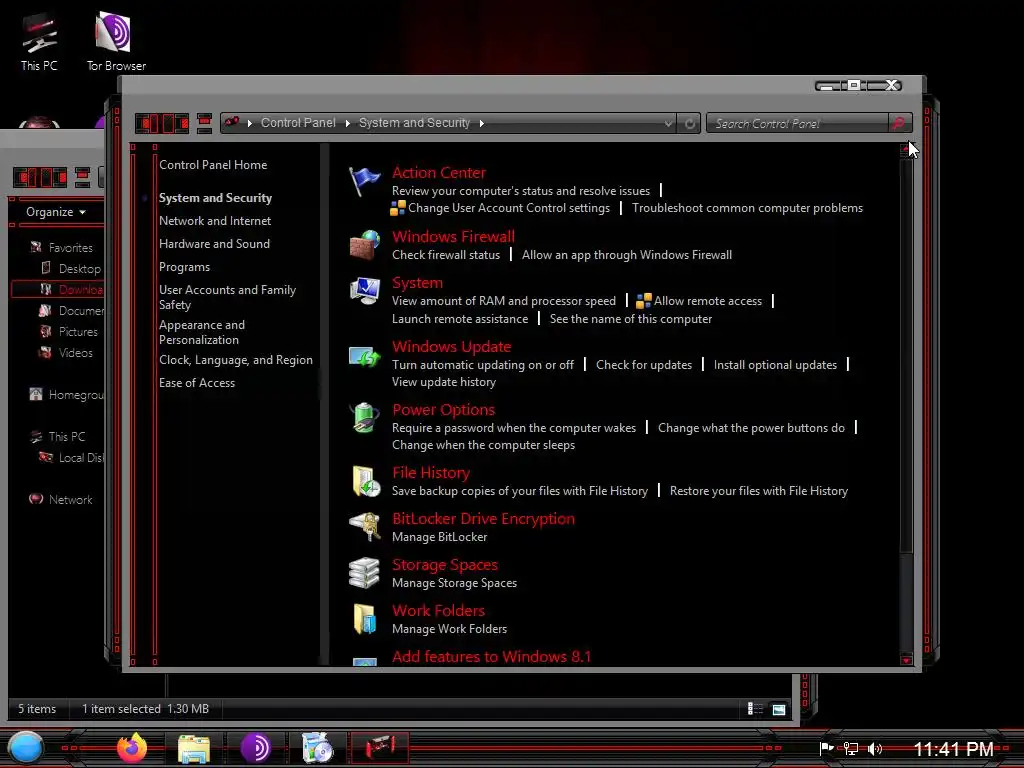Screen dimensions: 1024x768
Task: Select Videos in Explorer navigation pane
Action: pyautogui.click(x=75, y=353)
